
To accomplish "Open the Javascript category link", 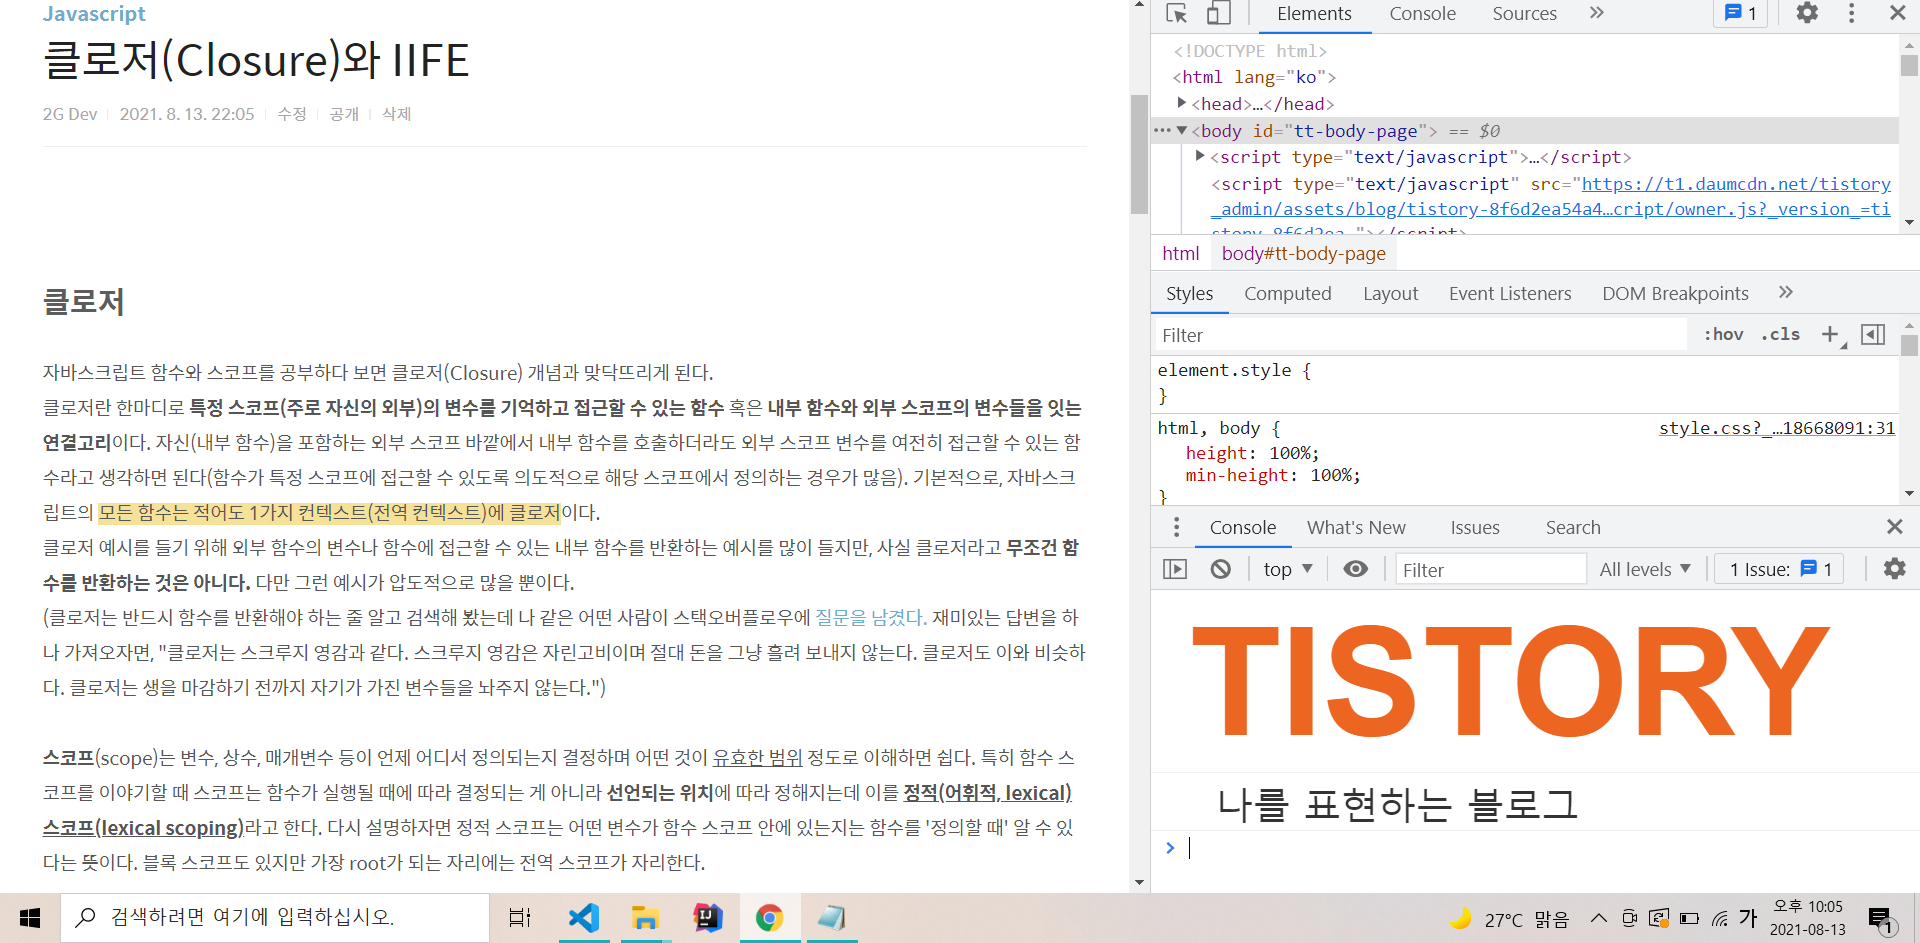I will click(x=94, y=13).
